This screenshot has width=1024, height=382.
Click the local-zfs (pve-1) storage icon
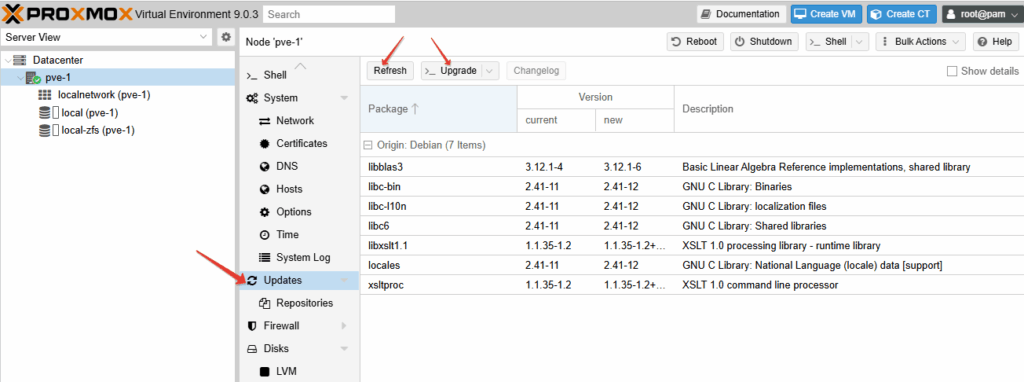44,131
